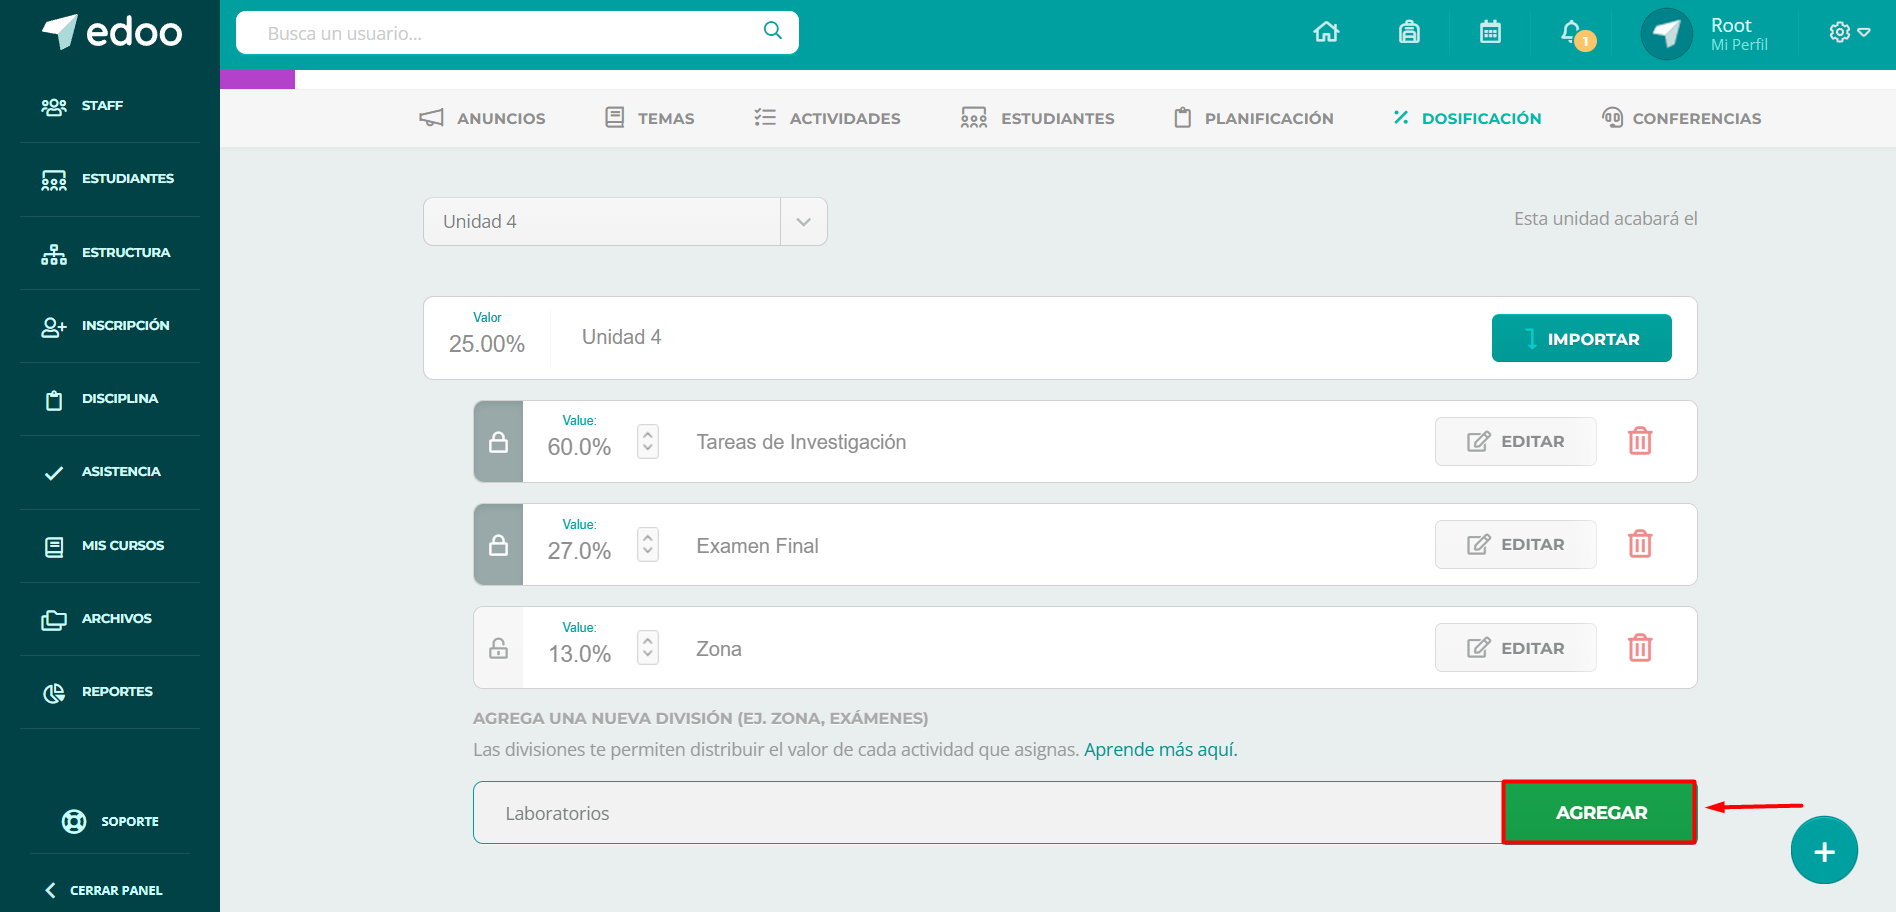Click 'Mi Perfil' under Root
Viewport: 1896px width, 912px height.
(x=1739, y=45)
